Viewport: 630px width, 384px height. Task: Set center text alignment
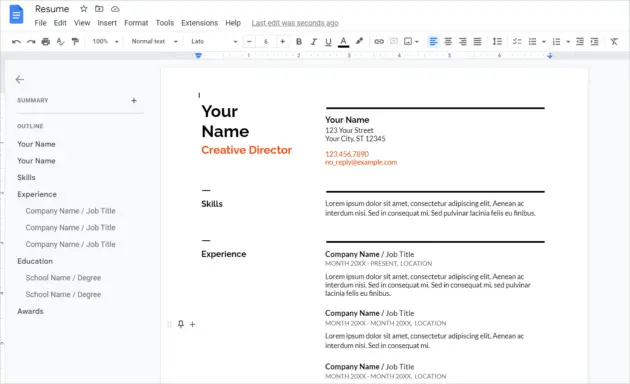[448, 41]
